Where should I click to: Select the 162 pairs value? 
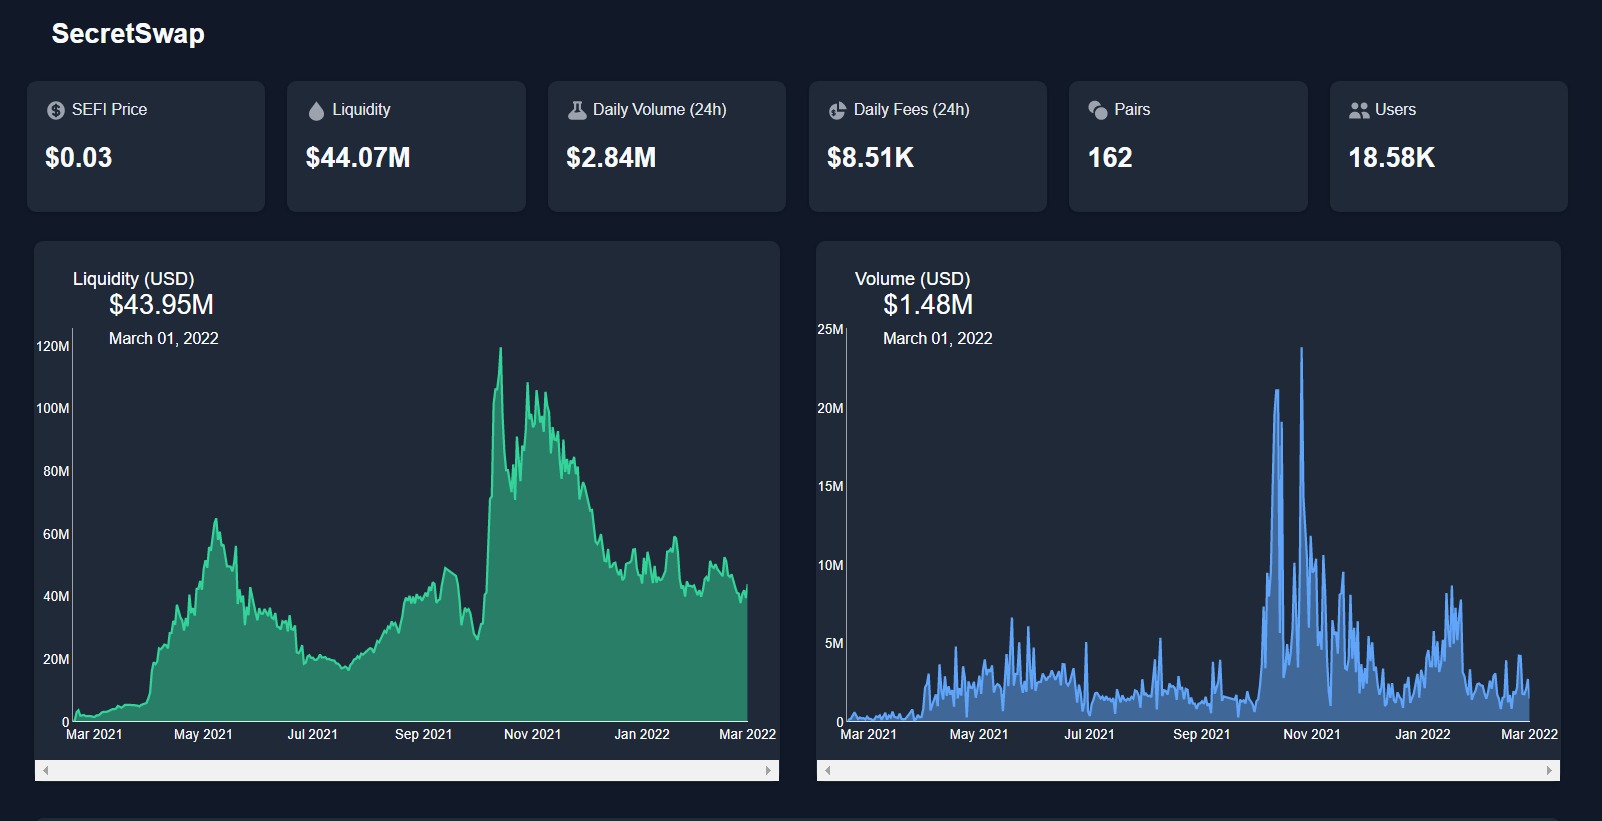1110,158
